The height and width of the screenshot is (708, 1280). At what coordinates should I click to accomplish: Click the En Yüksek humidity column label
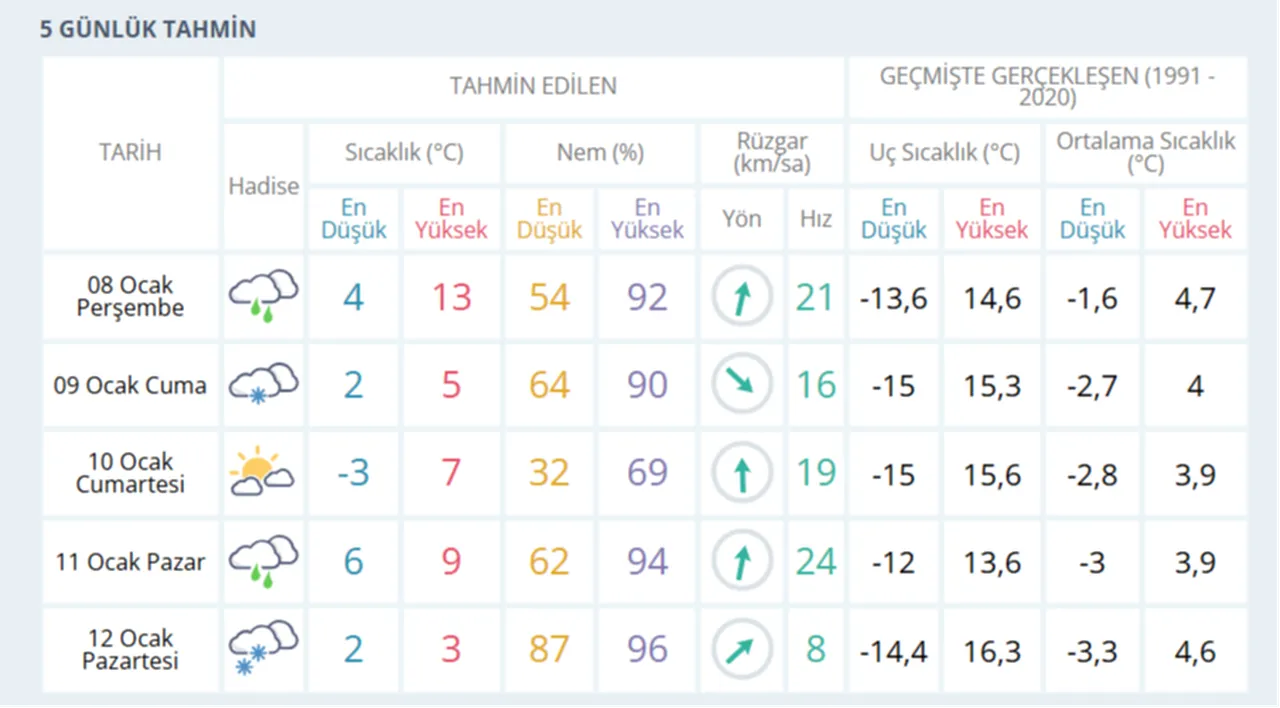coord(647,218)
